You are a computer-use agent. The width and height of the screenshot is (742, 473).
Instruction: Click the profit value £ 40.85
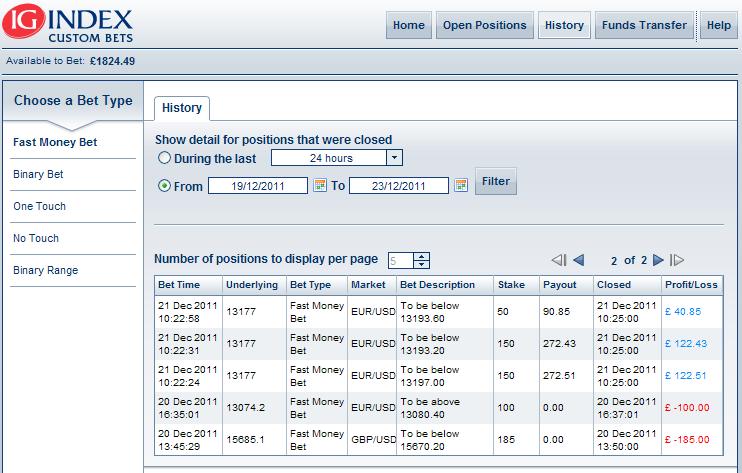683,312
